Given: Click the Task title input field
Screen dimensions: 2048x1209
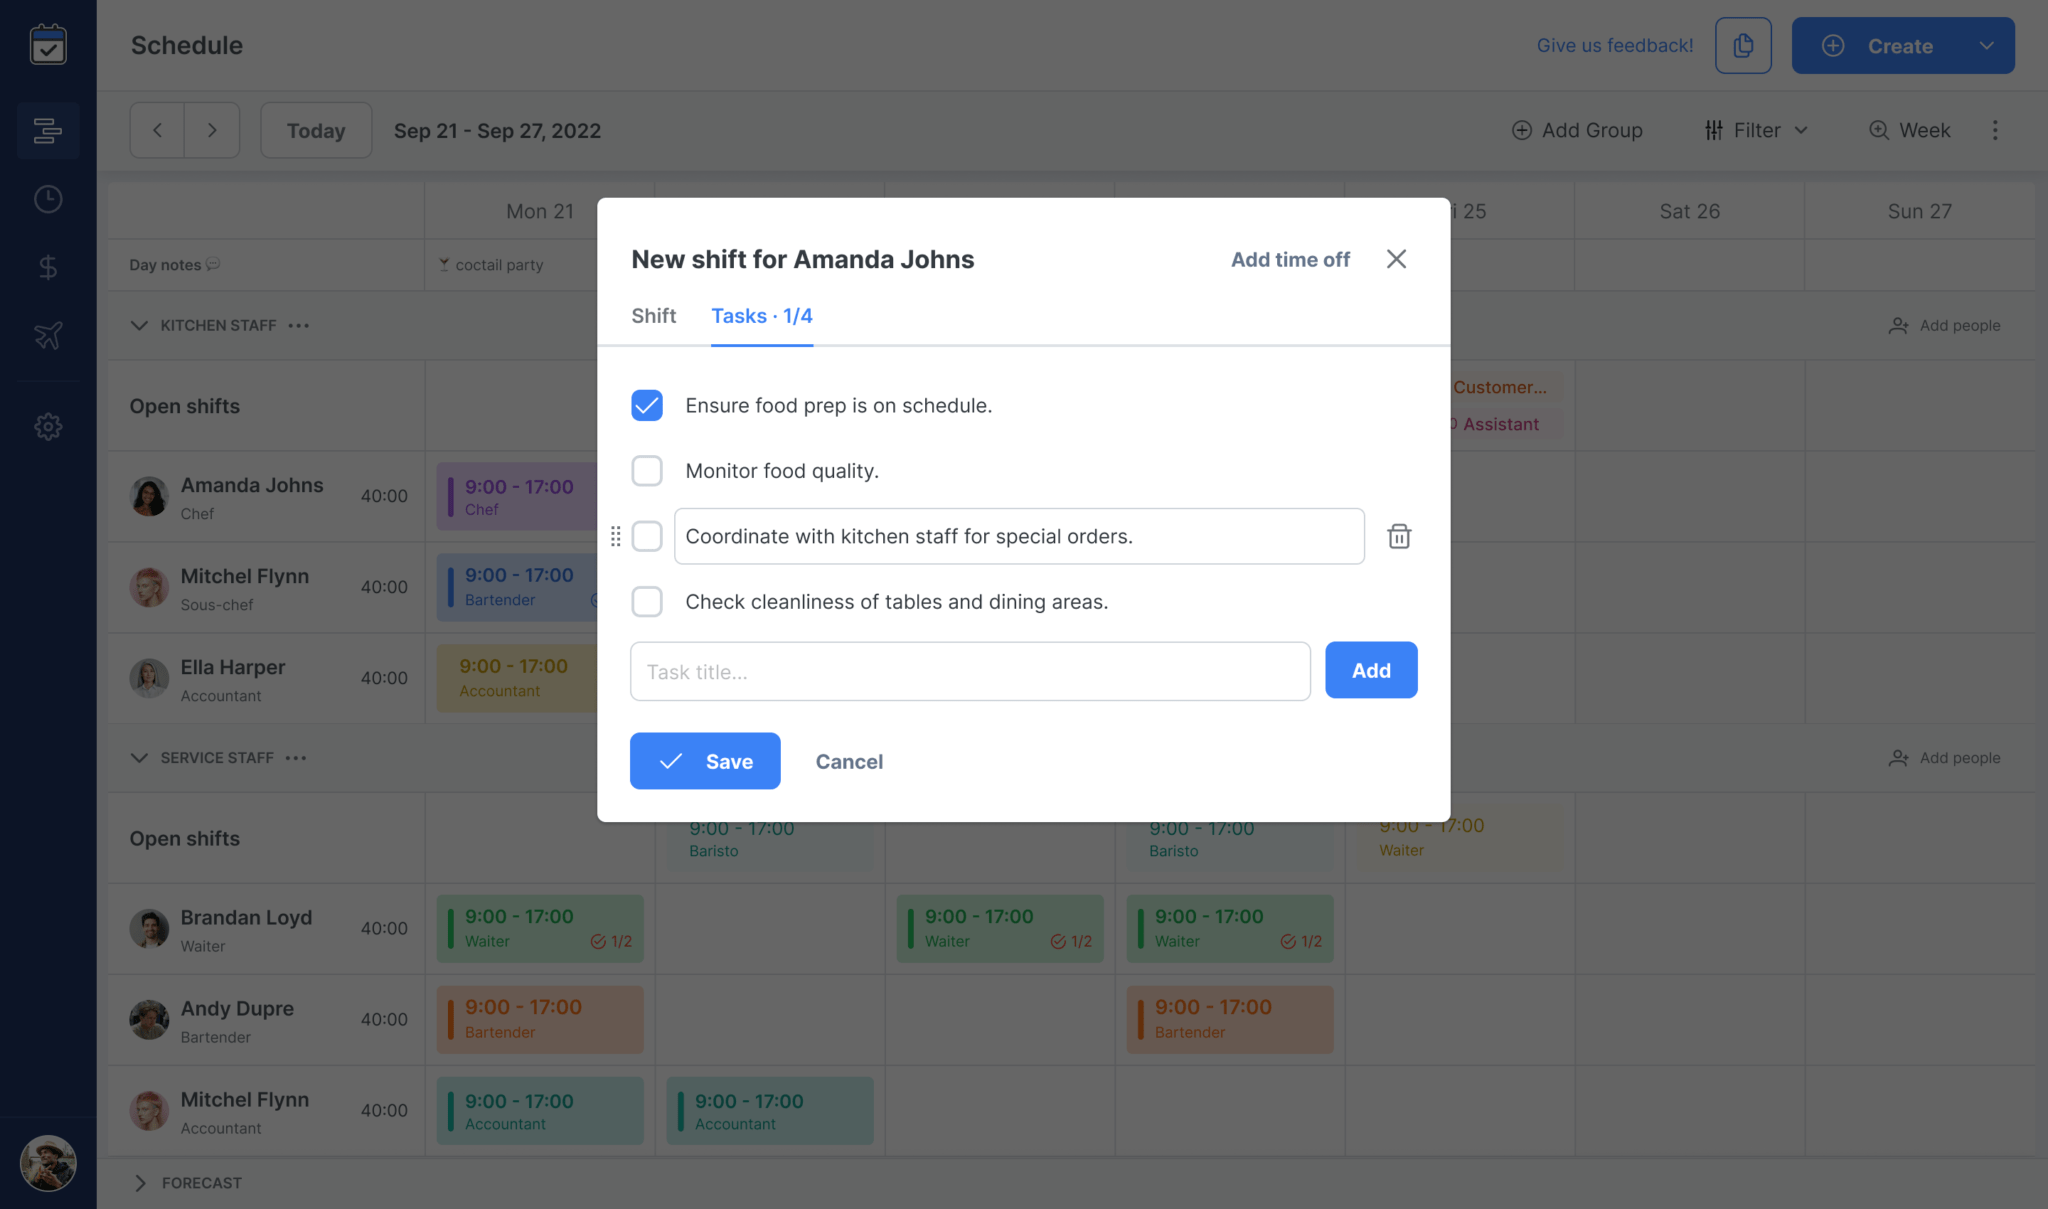Looking at the screenshot, I should (969, 671).
